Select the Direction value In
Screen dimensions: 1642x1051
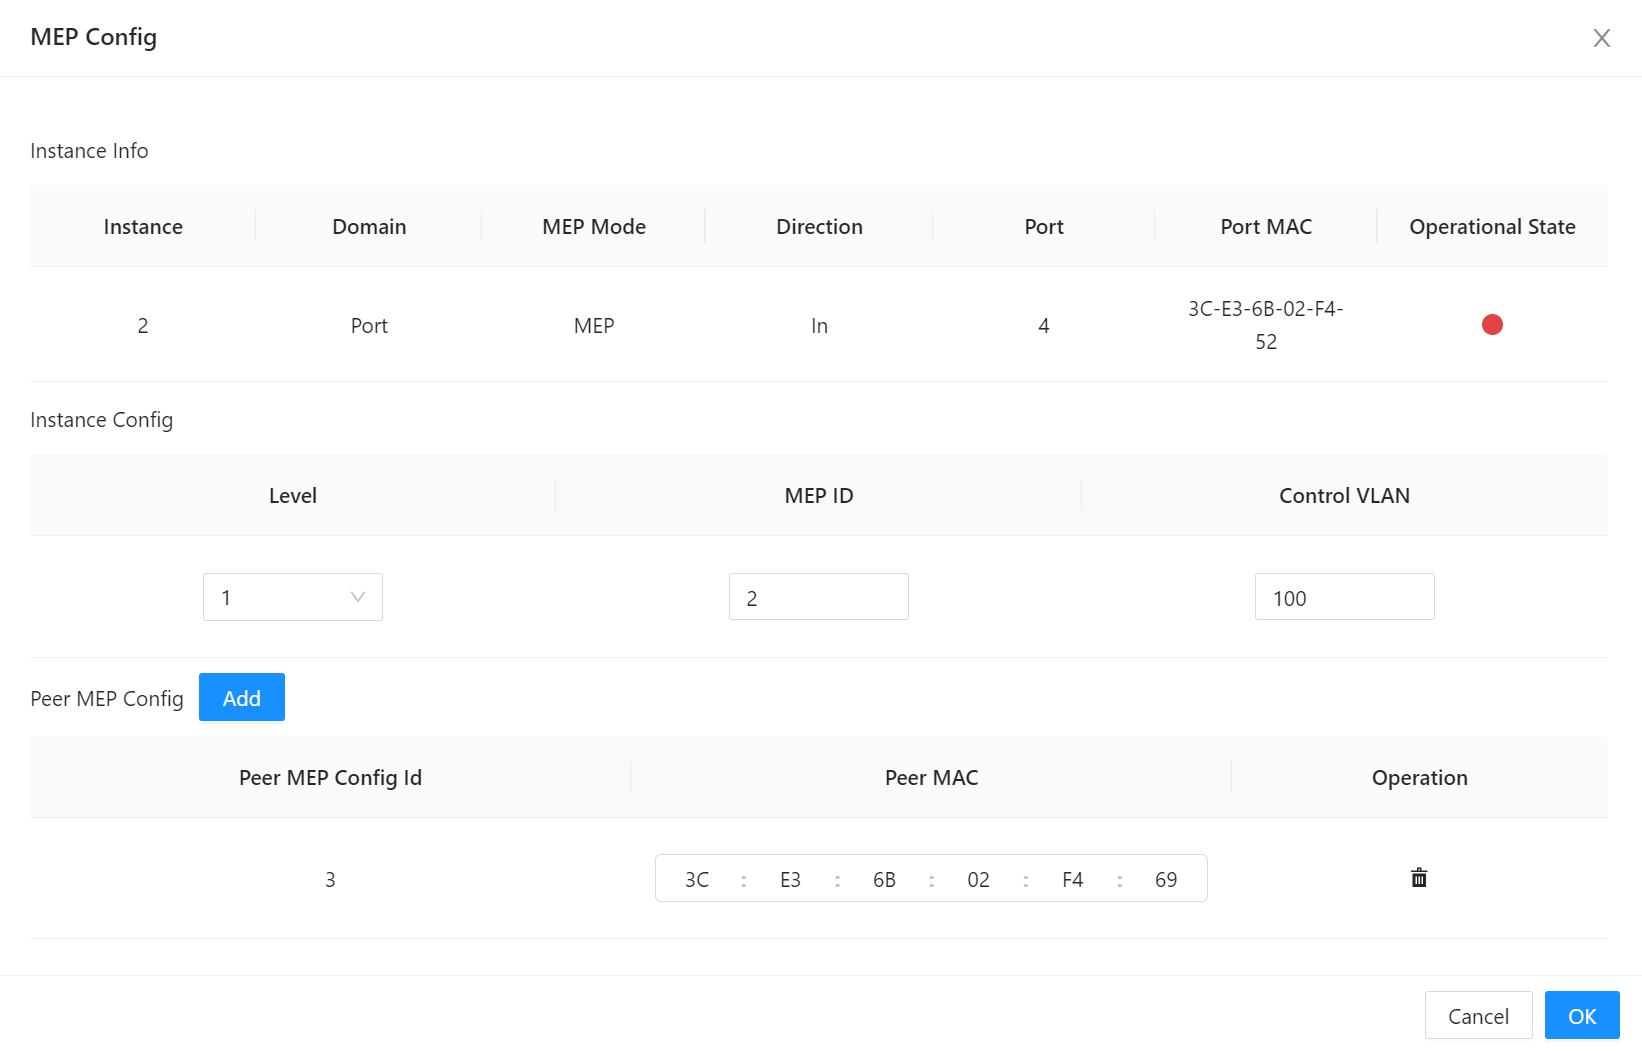click(819, 324)
